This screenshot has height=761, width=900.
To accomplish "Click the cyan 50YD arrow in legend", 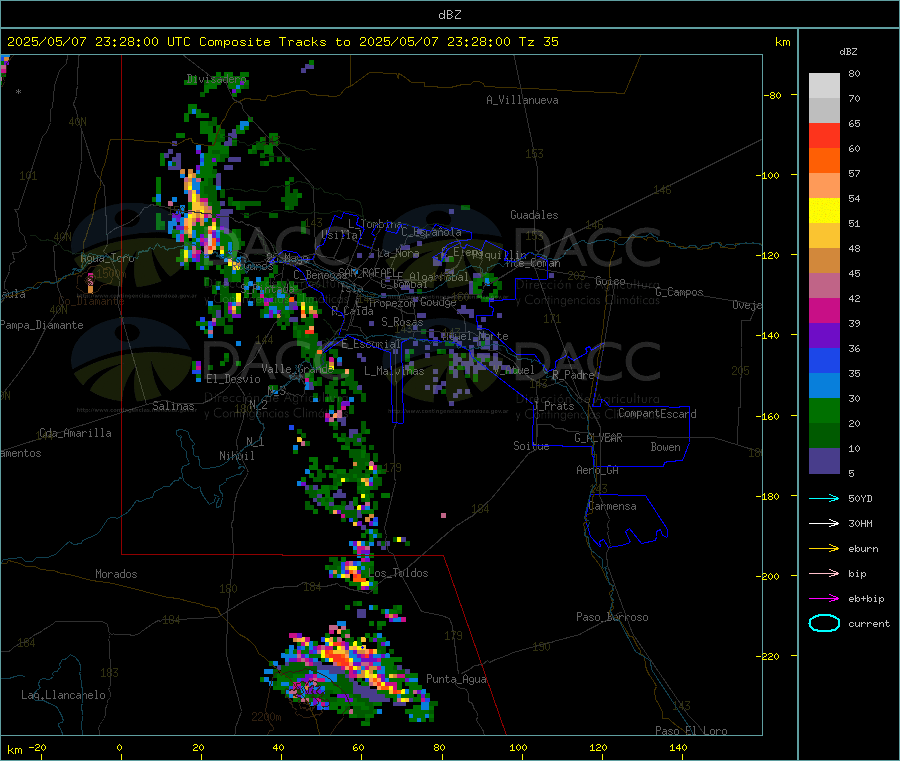I will click(824, 498).
